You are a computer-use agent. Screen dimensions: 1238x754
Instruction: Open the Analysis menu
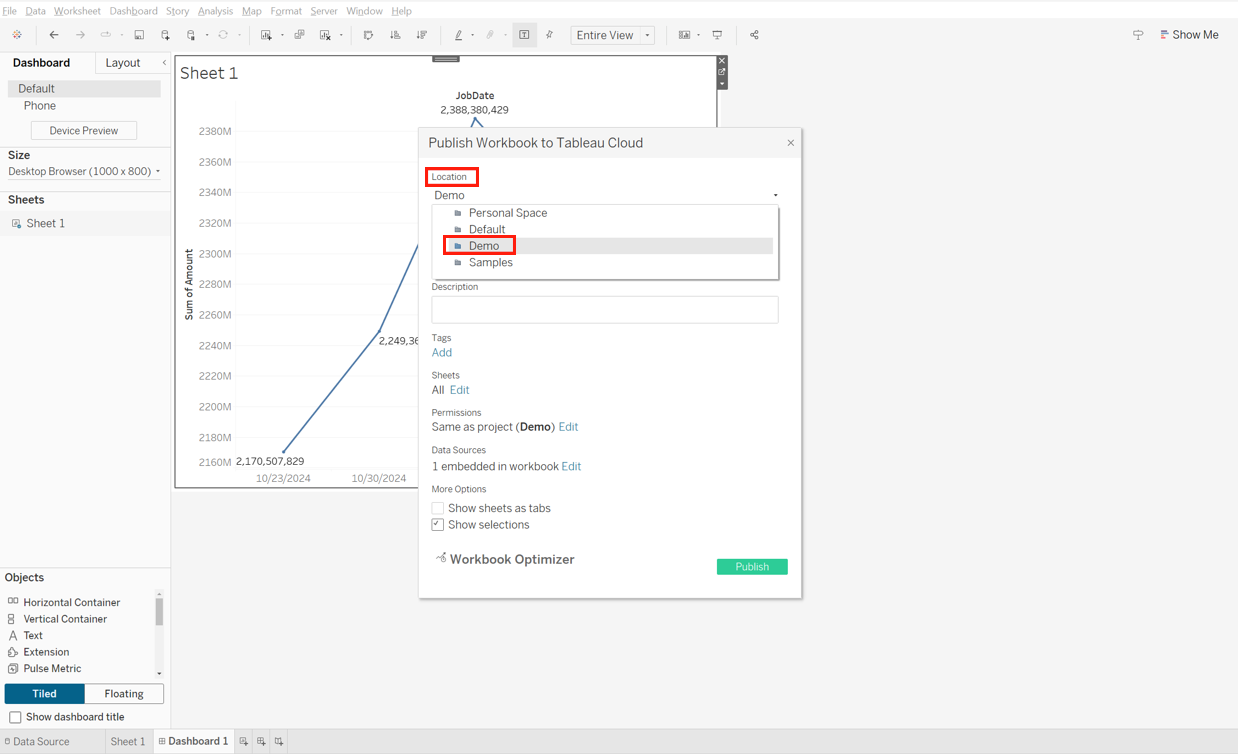click(215, 11)
